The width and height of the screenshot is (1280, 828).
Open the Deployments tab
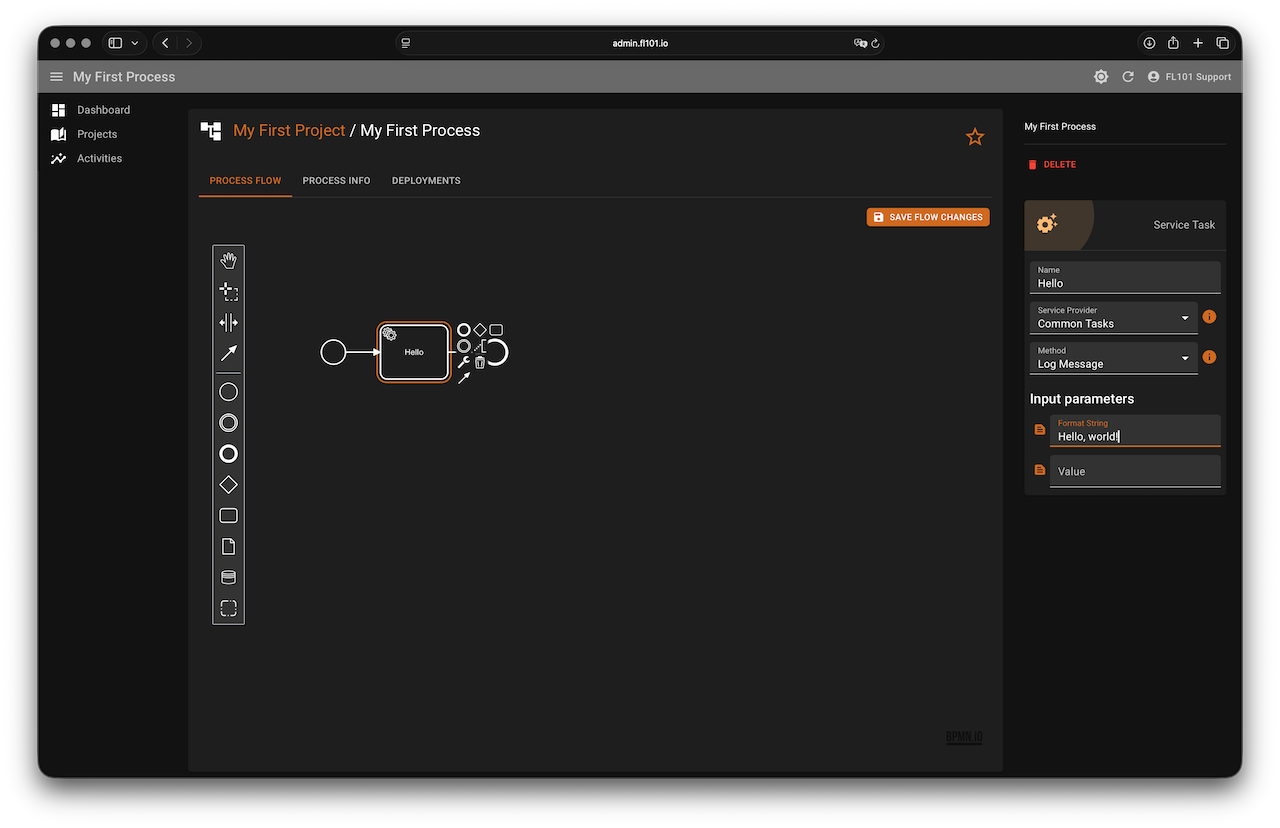426,181
